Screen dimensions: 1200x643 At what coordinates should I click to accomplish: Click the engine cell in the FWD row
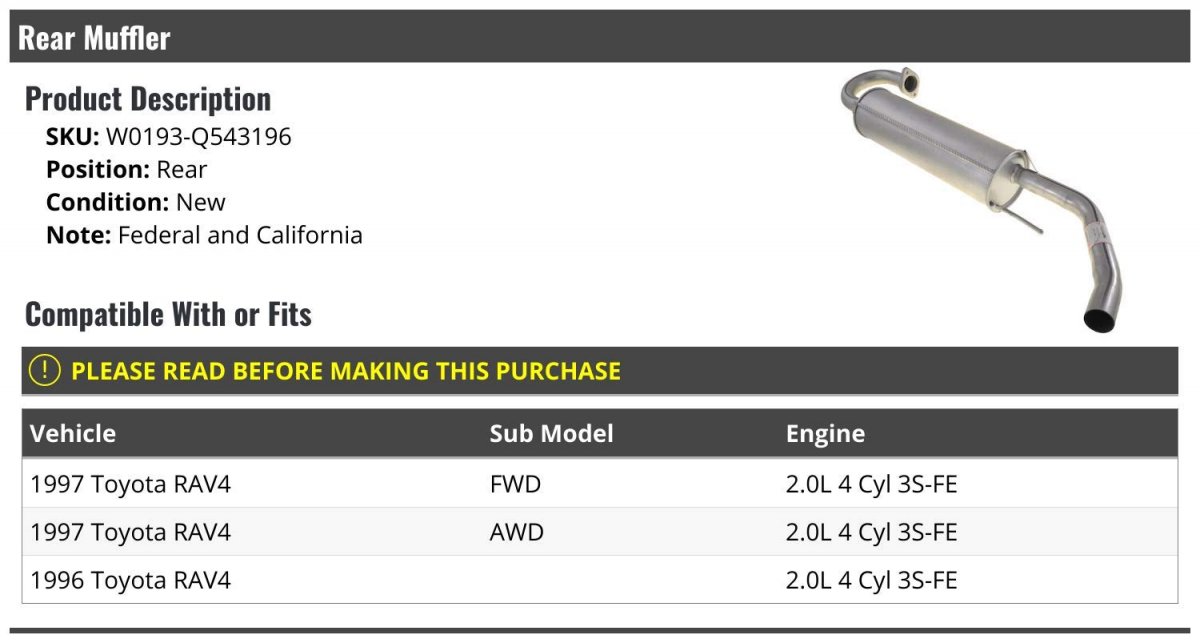point(872,484)
